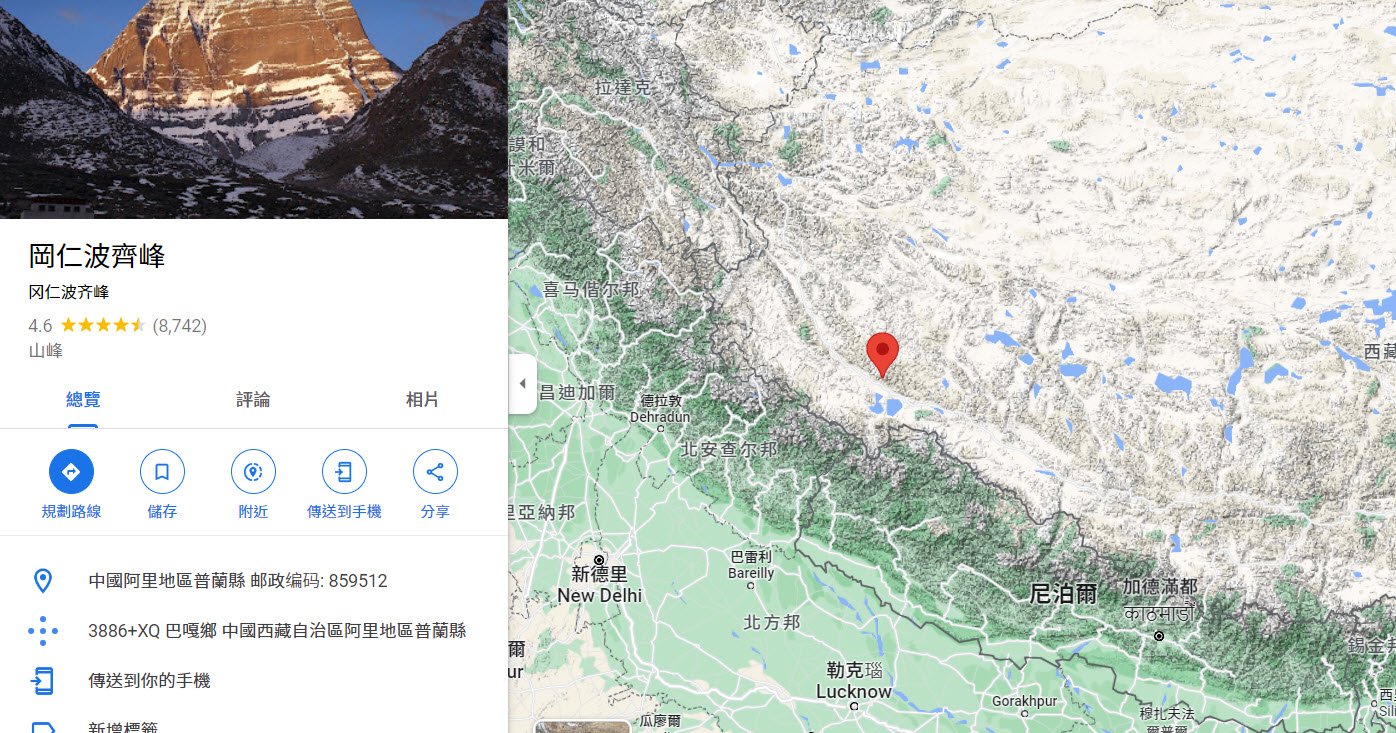Click the satellite layer thumbnail at map bottom

[583, 726]
